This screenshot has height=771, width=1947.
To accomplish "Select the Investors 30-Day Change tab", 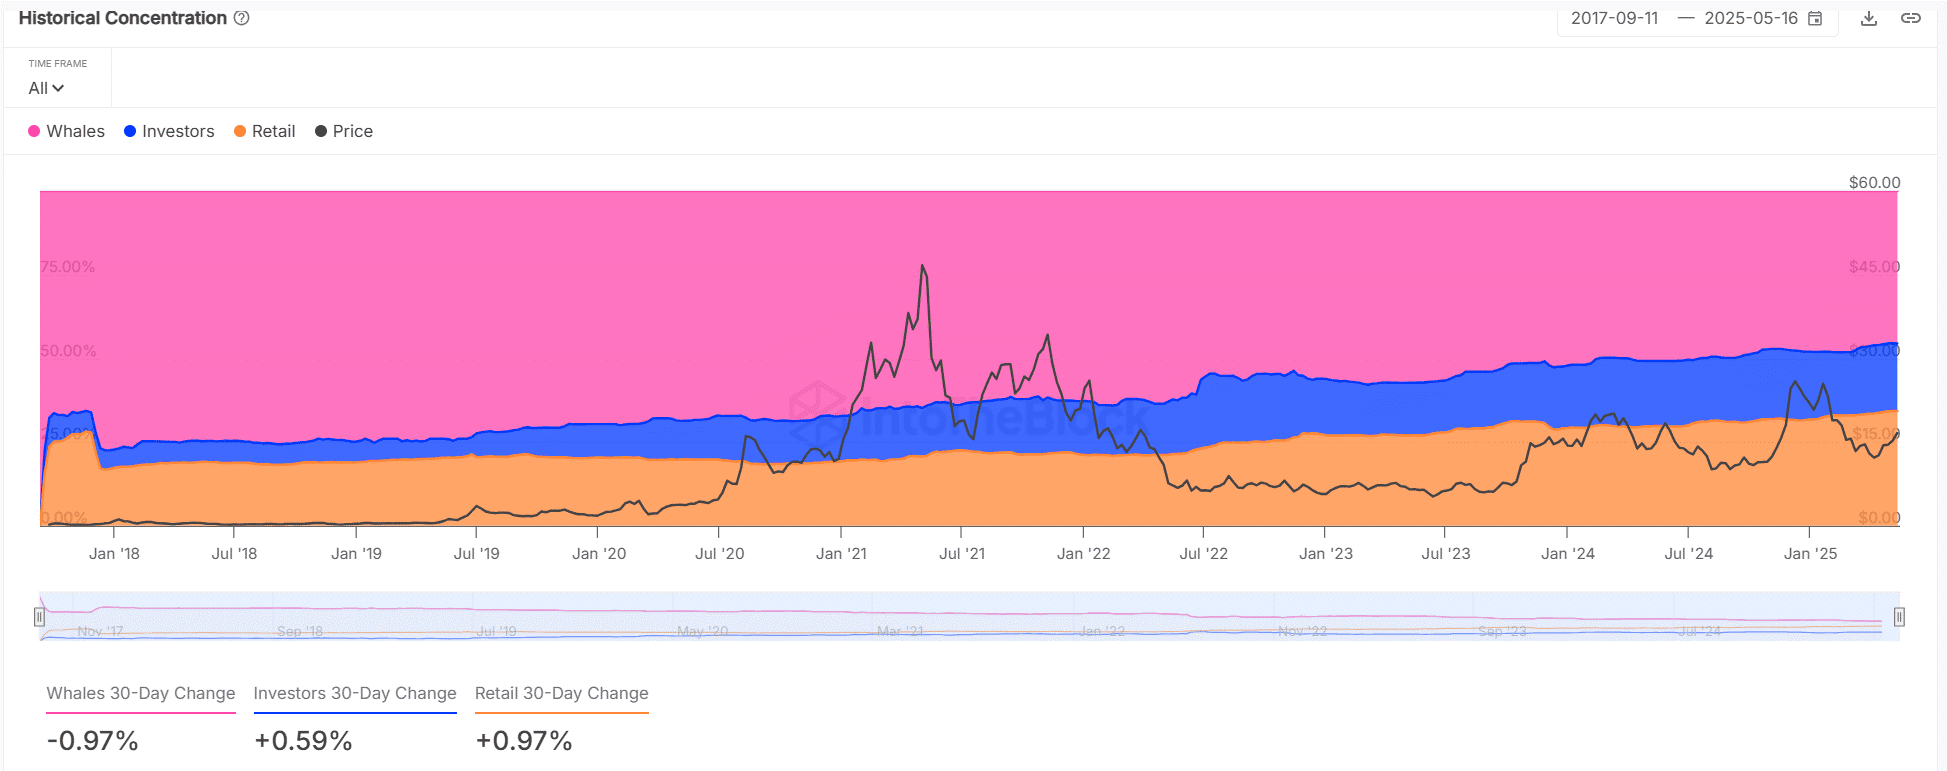I will point(355,693).
